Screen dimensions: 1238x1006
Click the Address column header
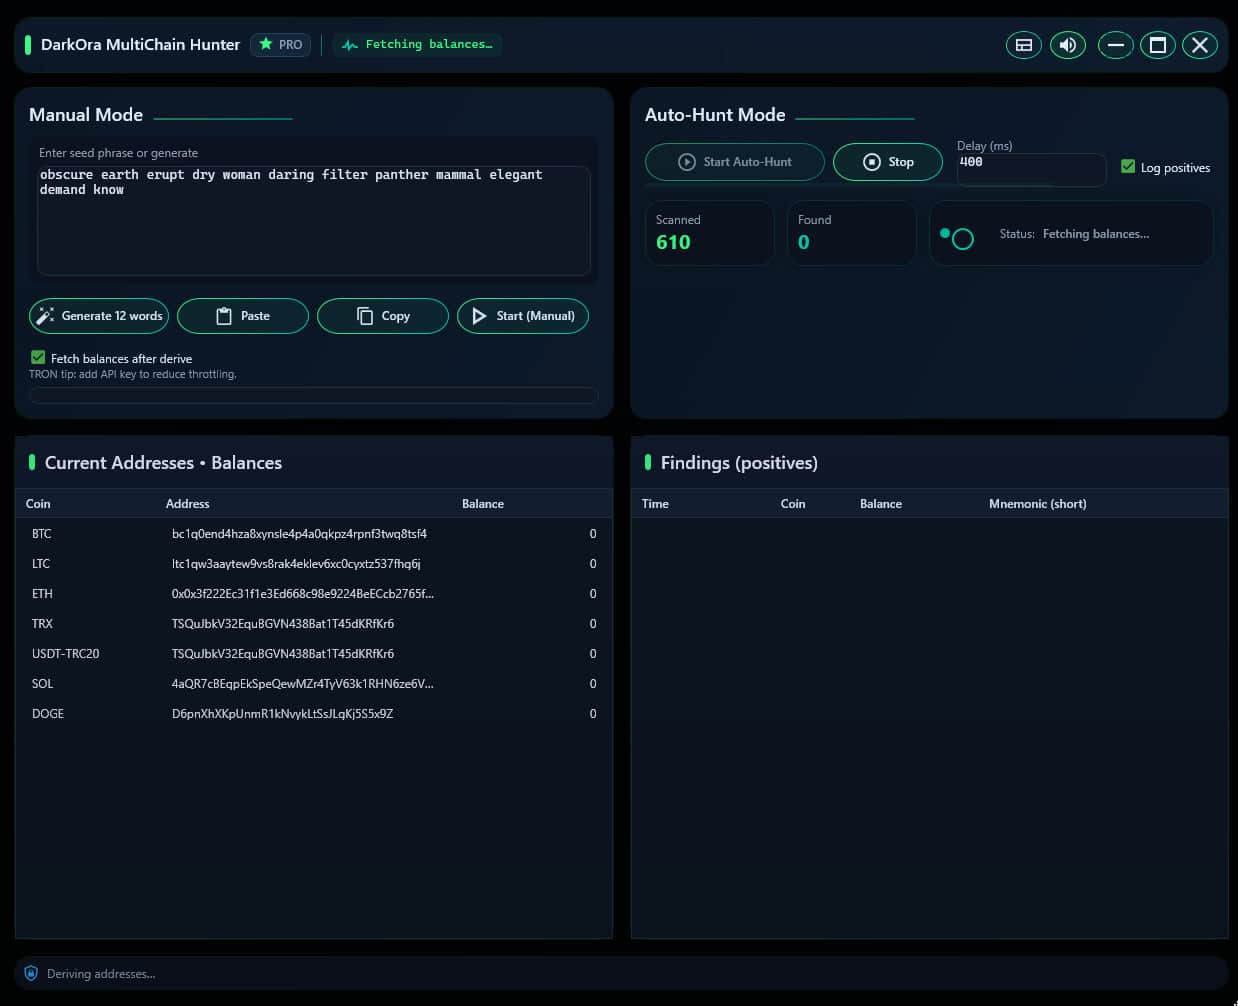188,504
